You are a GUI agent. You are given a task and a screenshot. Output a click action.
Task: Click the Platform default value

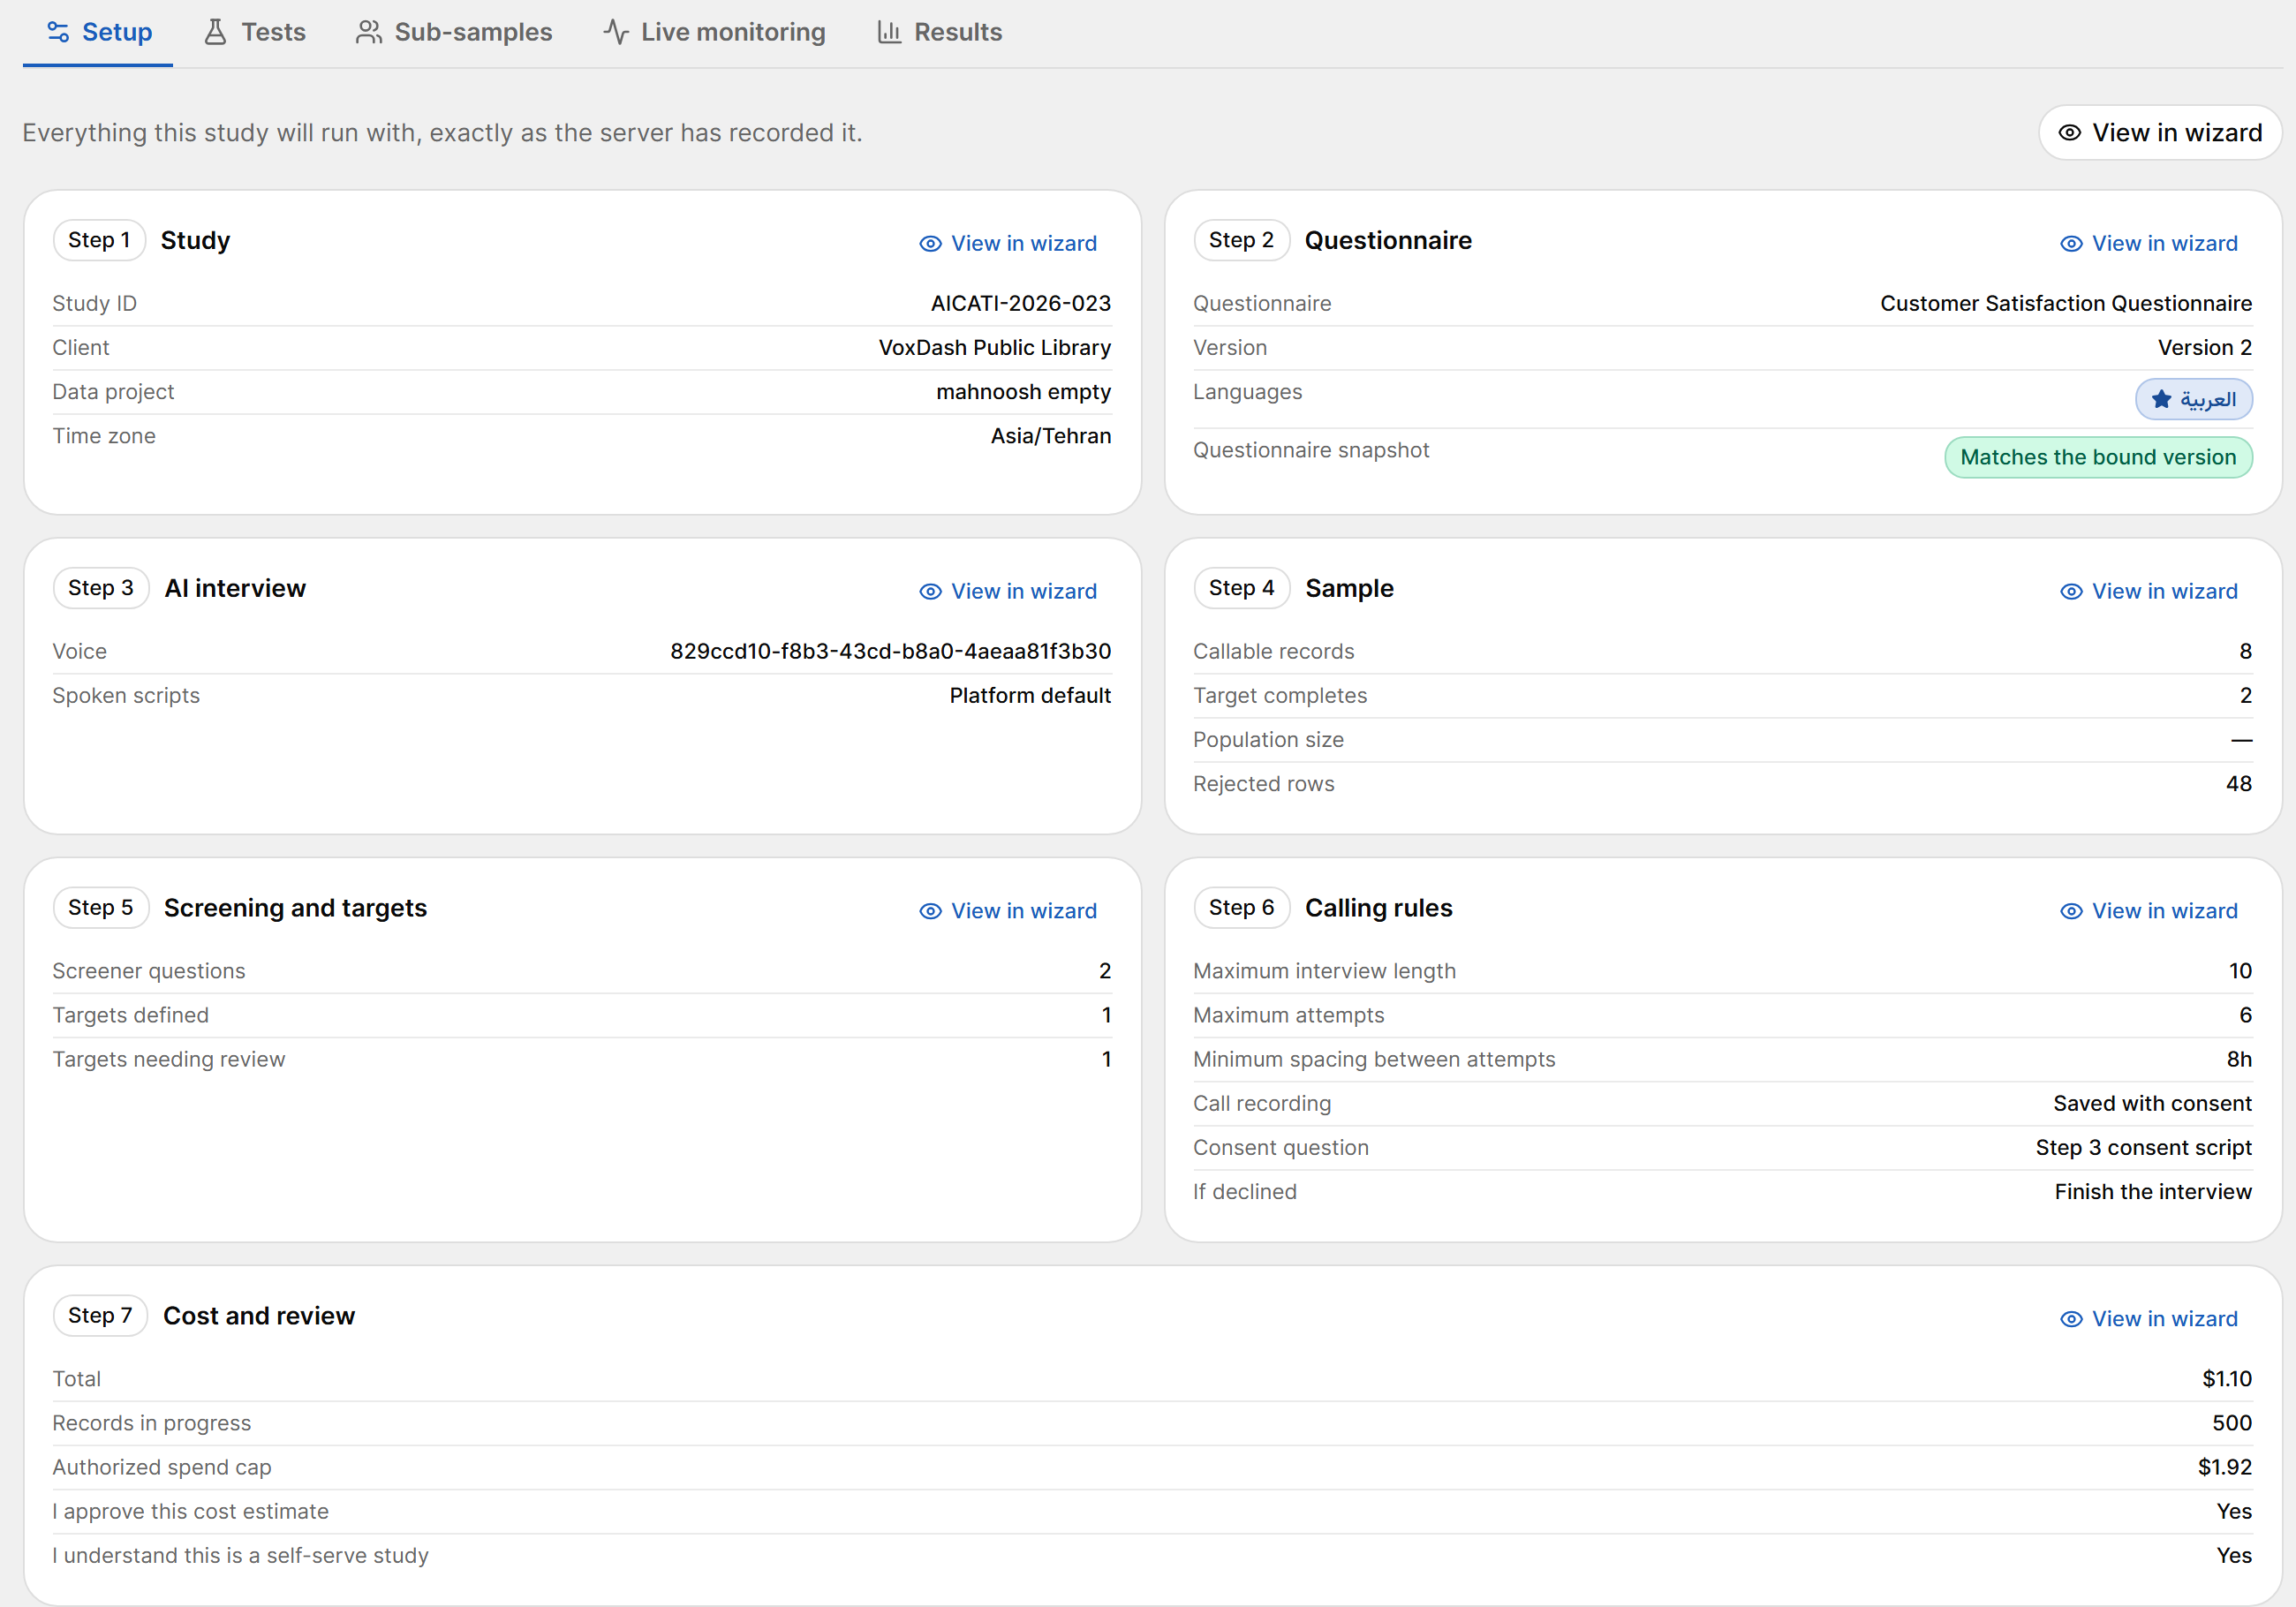1030,695
